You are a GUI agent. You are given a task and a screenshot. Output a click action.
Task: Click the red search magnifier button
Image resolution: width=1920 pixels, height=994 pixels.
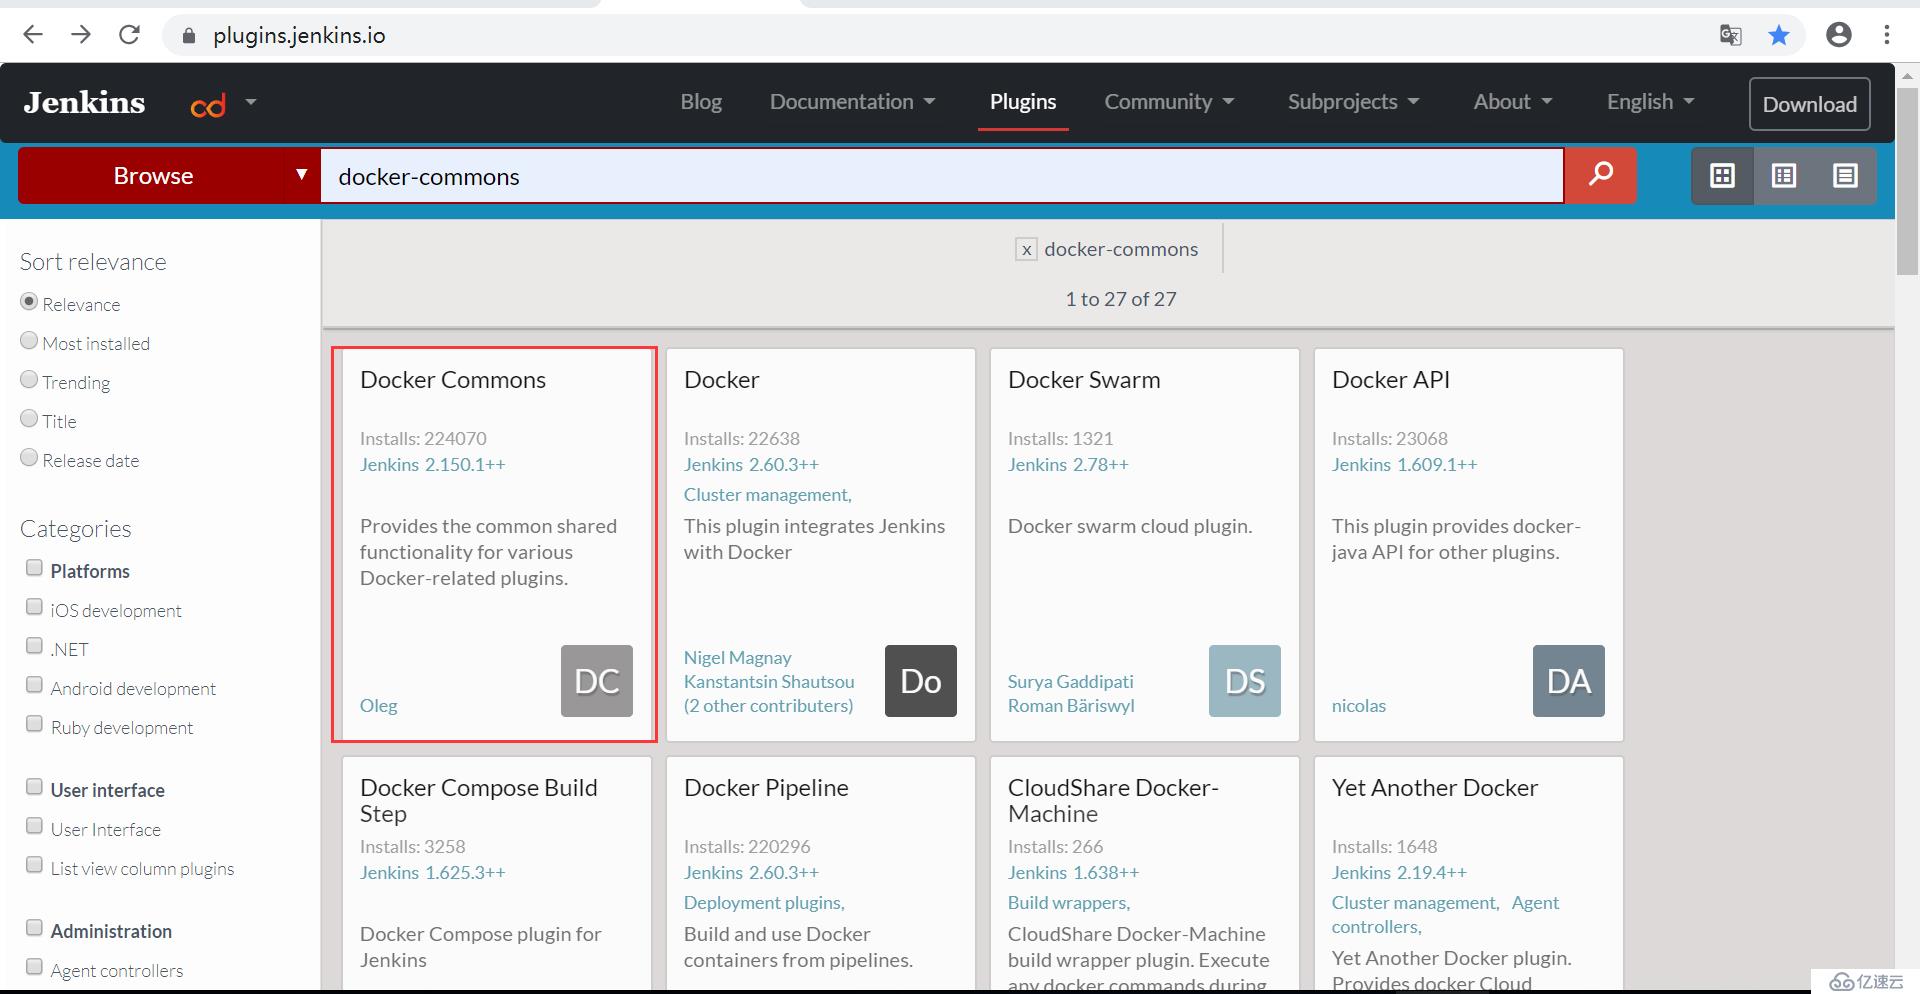click(x=1600, y=175)
